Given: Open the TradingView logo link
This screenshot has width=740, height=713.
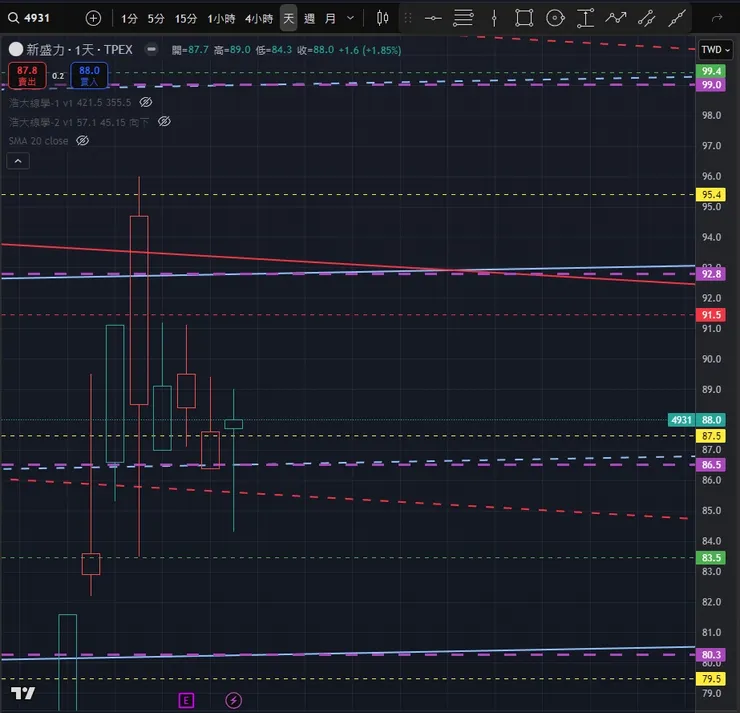Looking at the screenshot, I should [x=23, y=693].
